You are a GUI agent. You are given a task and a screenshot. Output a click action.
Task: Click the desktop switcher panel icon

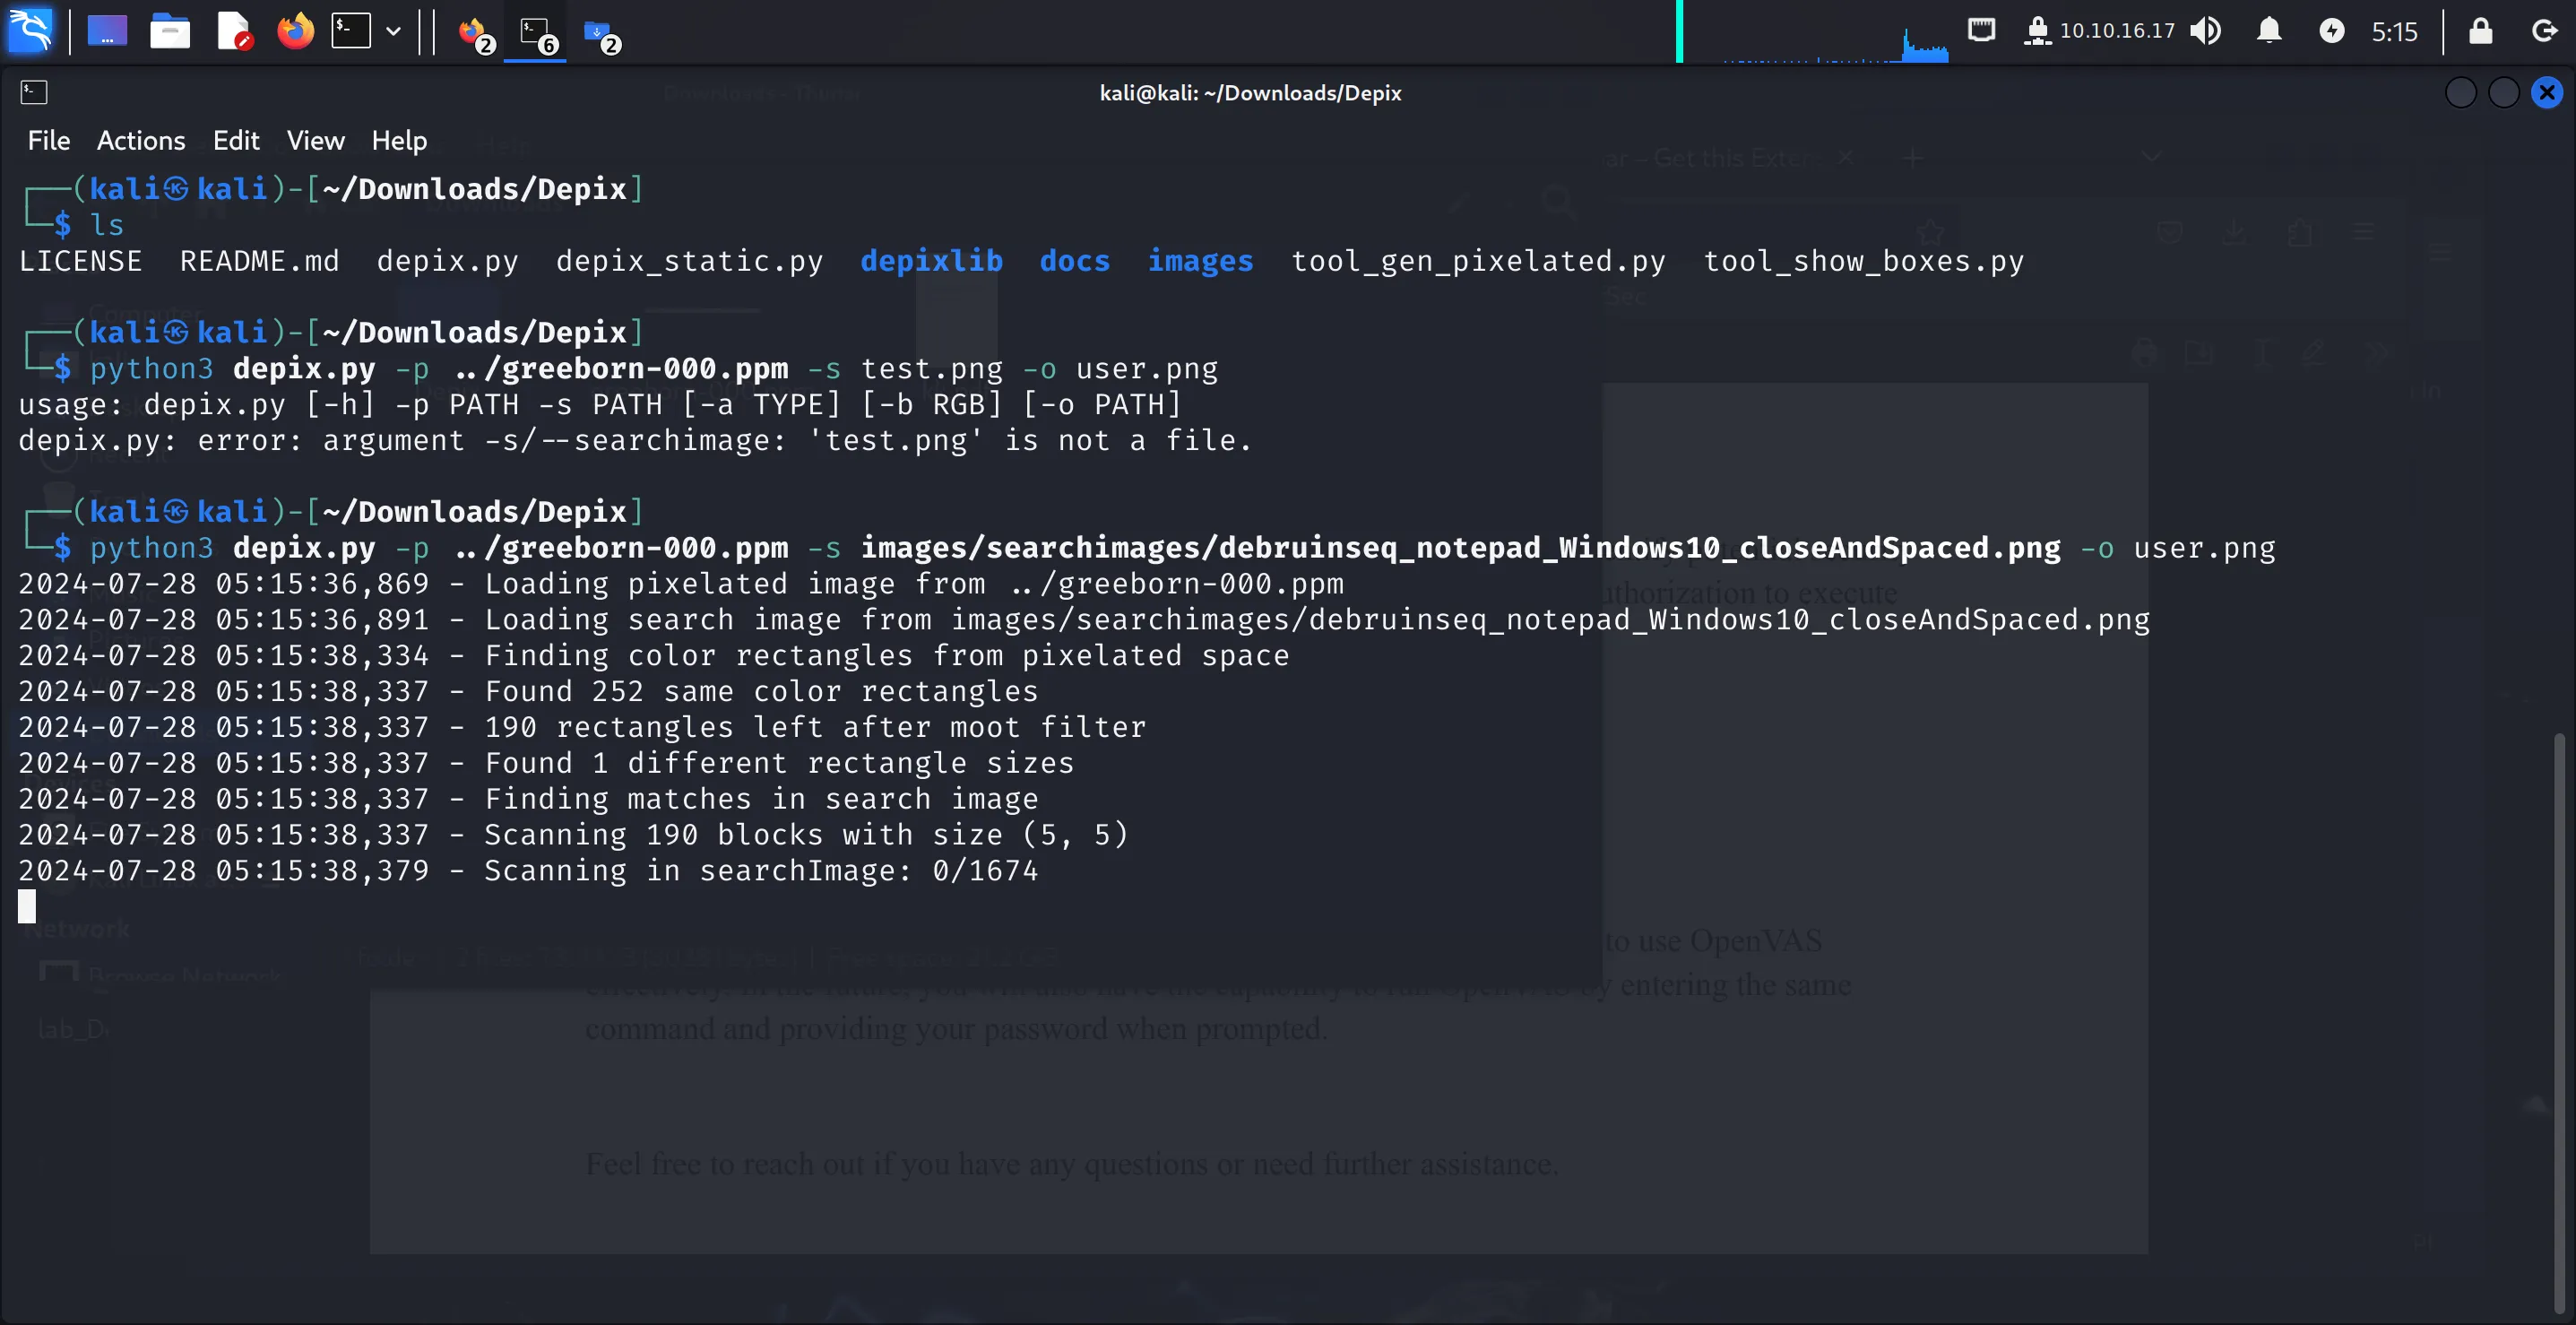tap(107, 31)
